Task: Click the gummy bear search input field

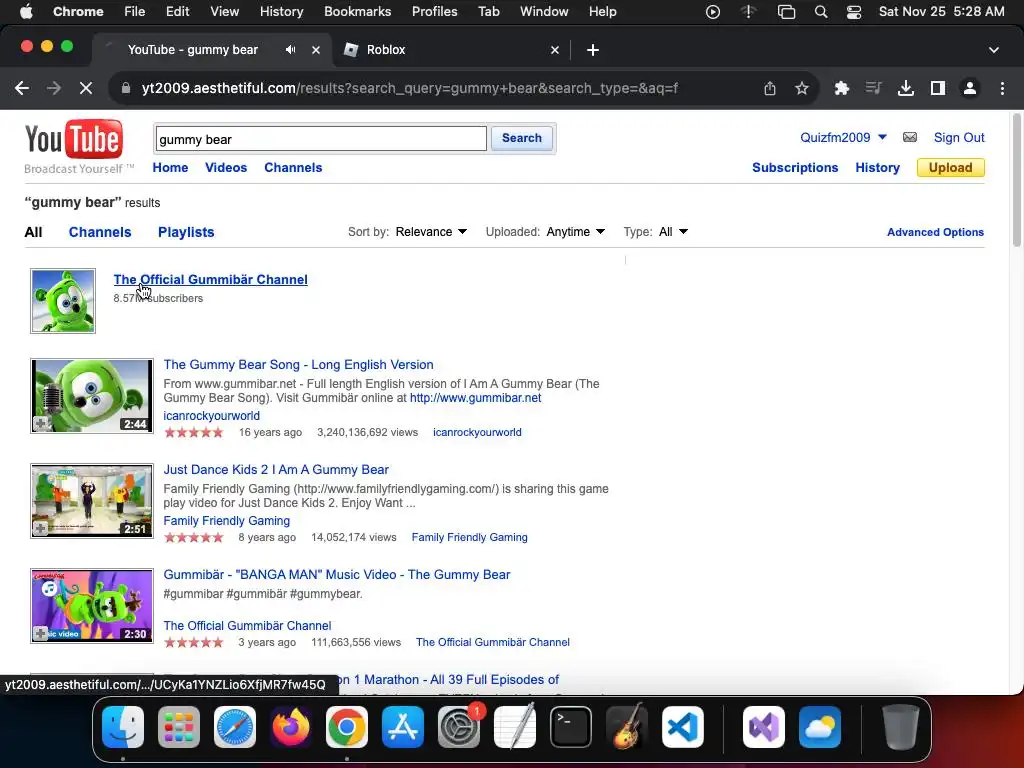Action: coord(321,139)
